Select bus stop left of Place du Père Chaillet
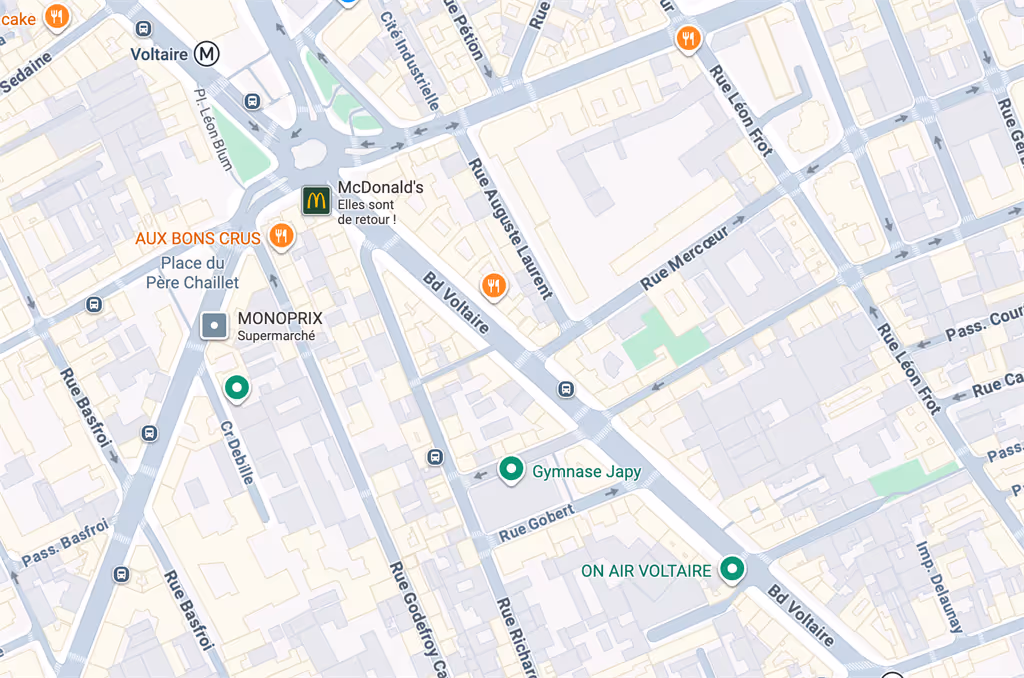Viewport: 1024px width, 678px height. coord(94,304)
